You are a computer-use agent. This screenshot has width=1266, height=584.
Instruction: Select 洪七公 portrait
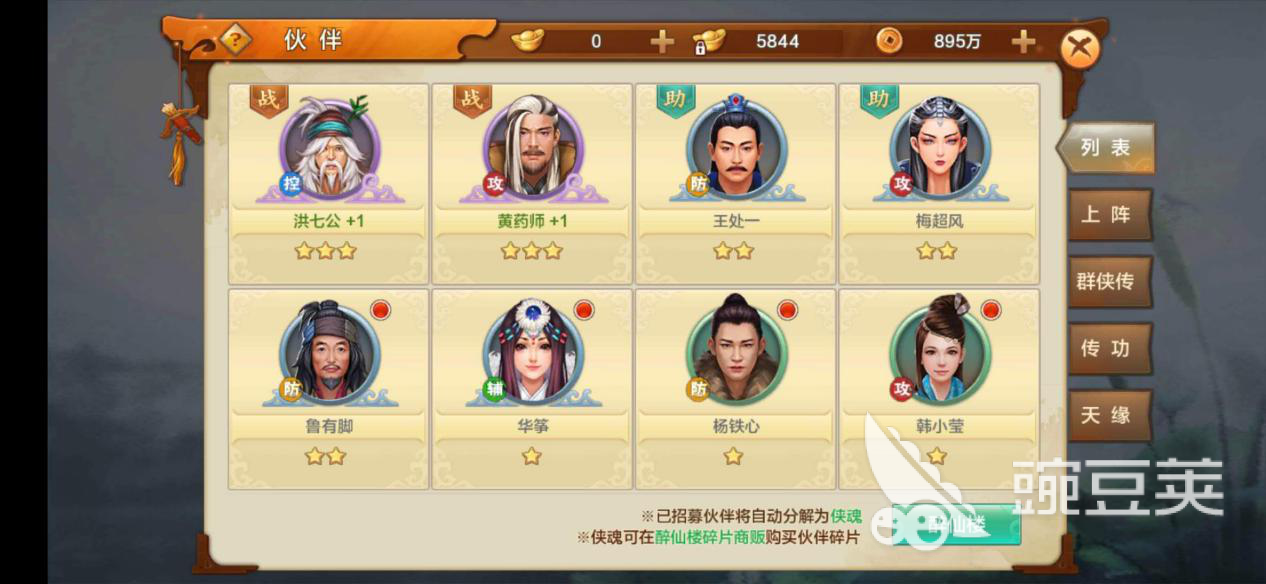(329, 146)
